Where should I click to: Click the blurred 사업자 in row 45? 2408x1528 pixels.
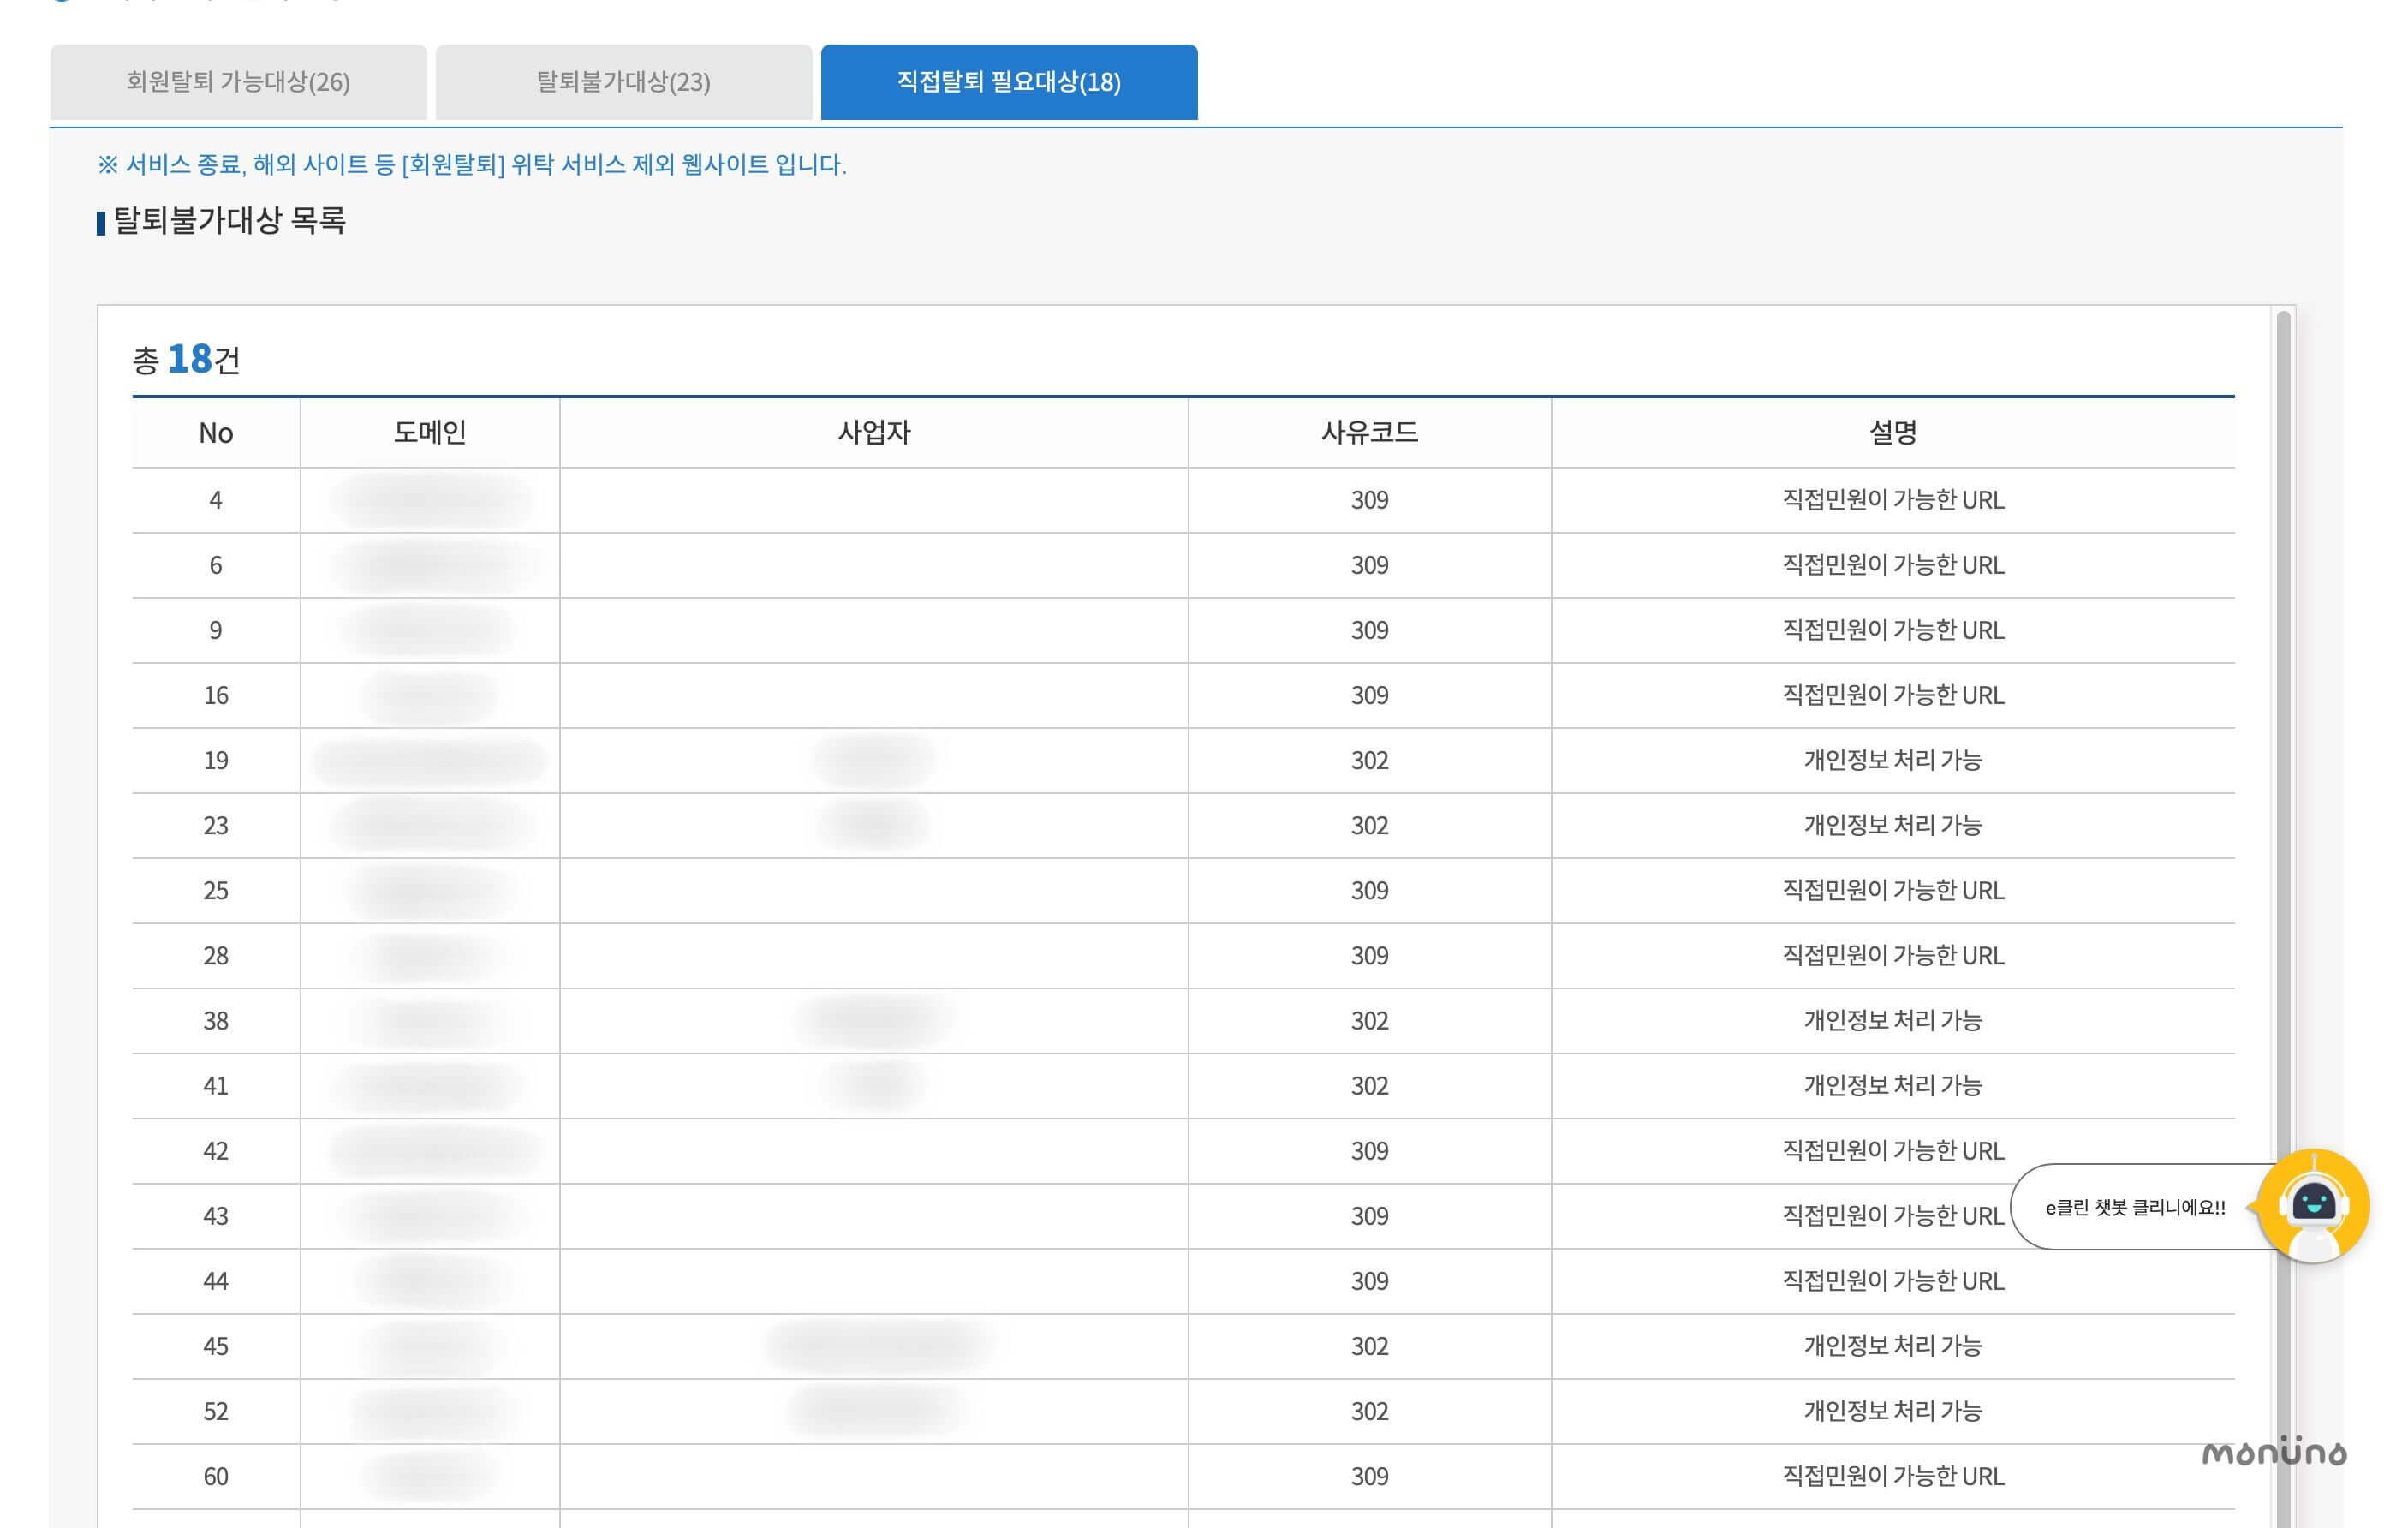tap(879, 1346)
